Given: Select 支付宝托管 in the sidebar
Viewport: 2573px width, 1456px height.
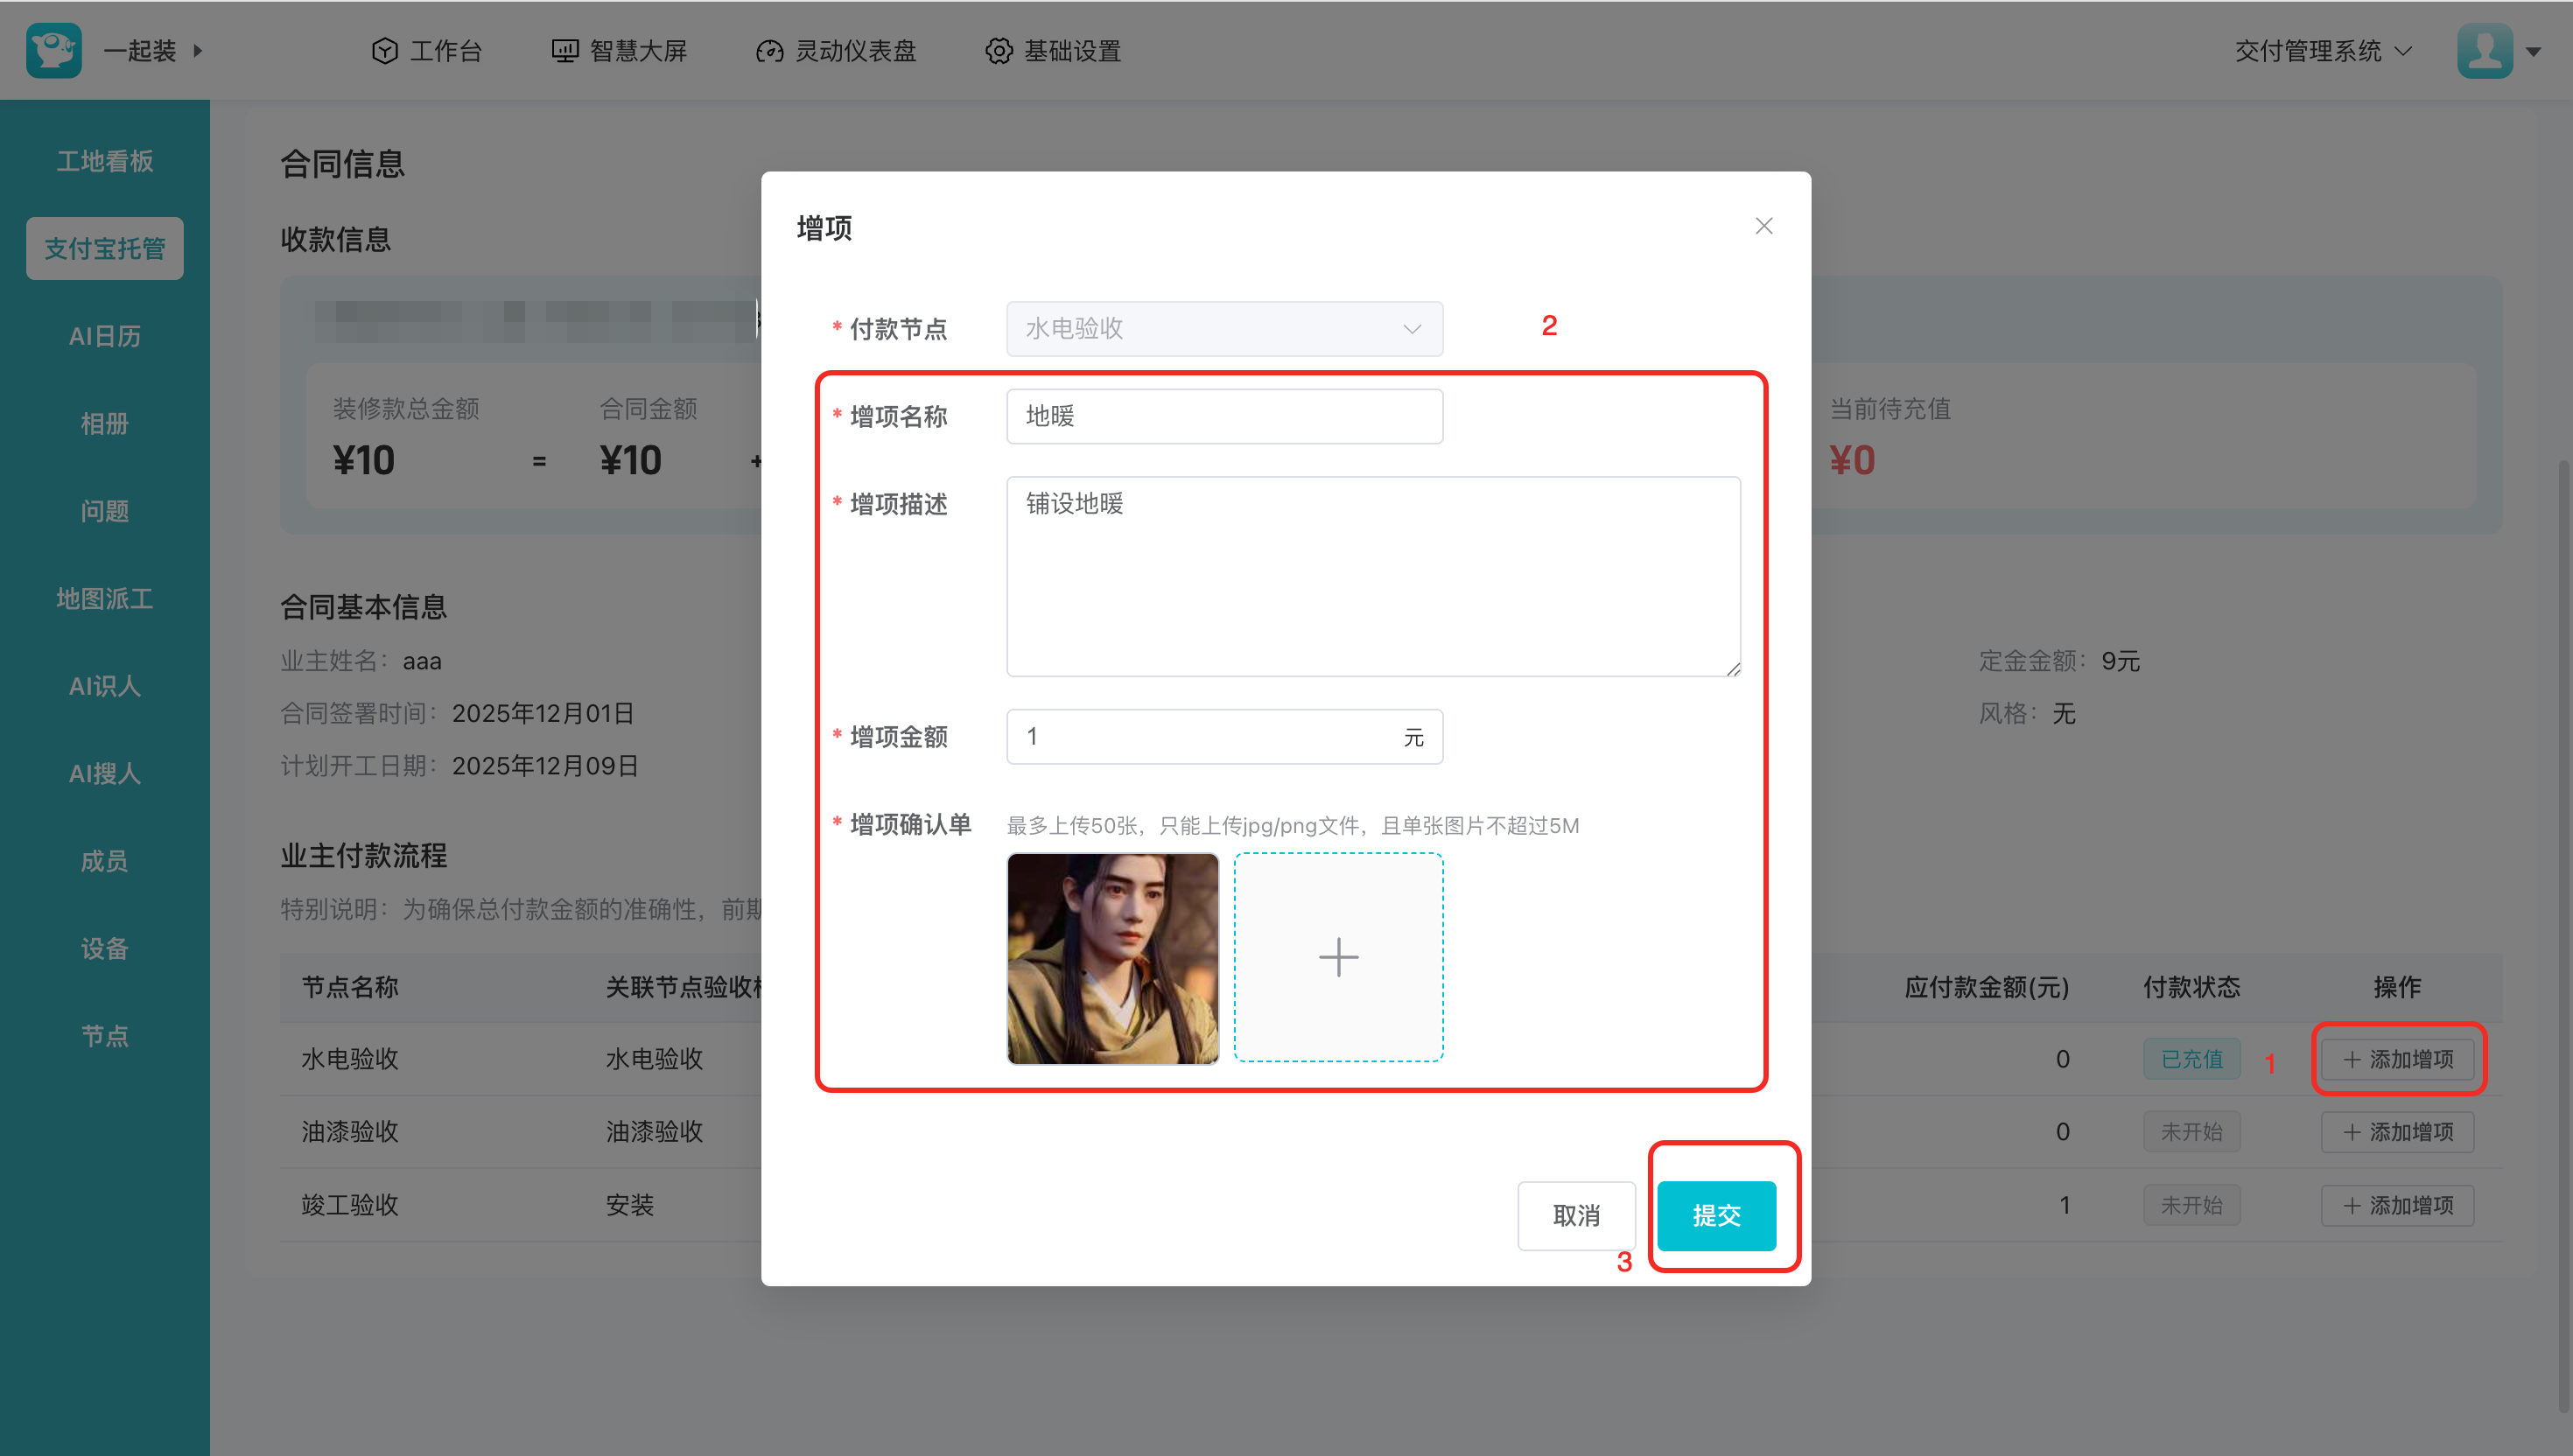Looking at the screenshot, I should click(105, 248).
